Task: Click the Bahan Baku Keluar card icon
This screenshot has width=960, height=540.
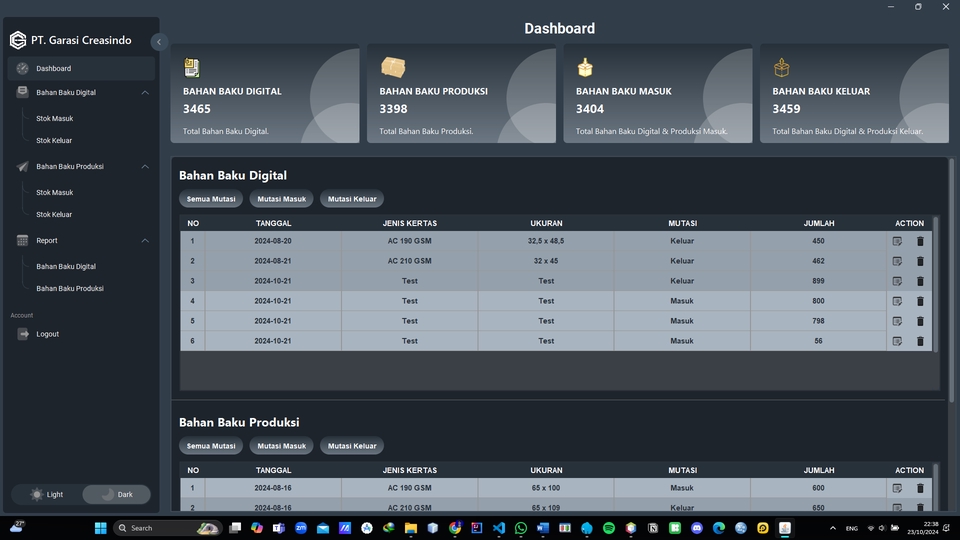Action: point(781,67)
